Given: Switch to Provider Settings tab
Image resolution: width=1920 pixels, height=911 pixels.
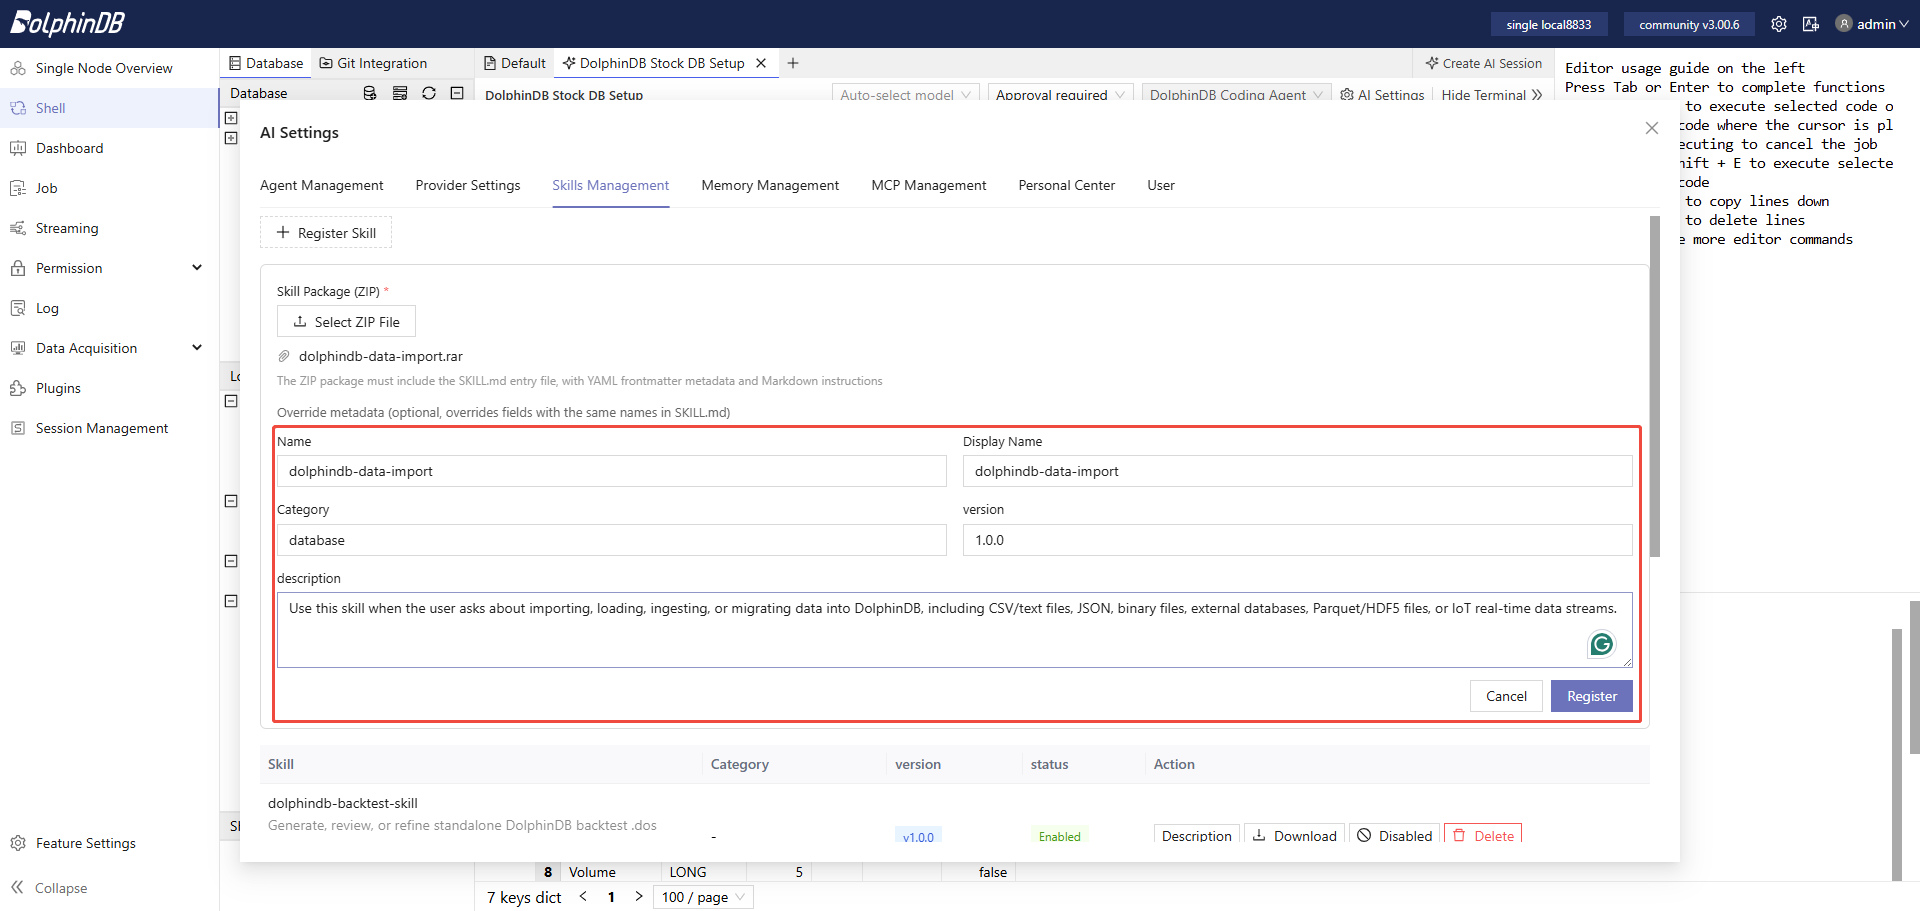Looking at the screenshot, I should pyautogui.click(x=468, y=185).
